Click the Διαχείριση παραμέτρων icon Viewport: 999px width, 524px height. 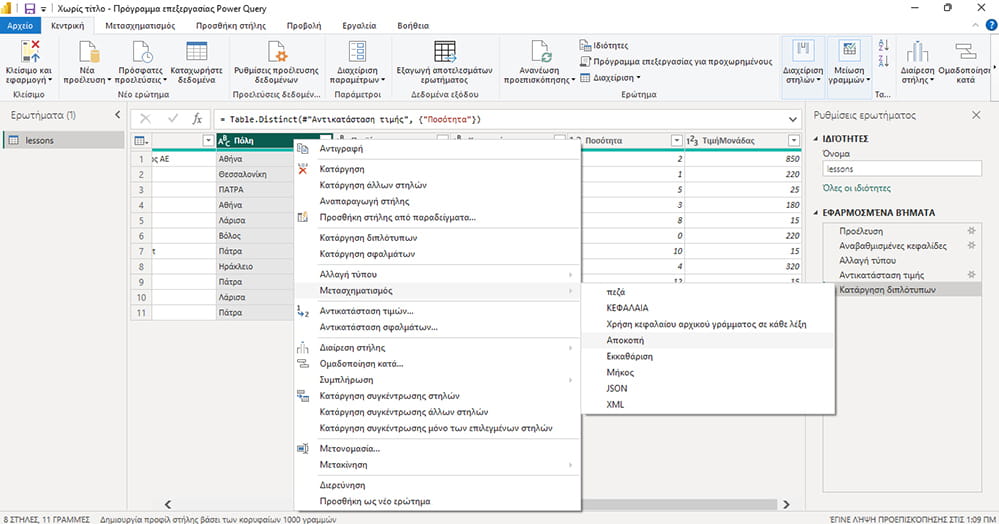[357, 51]
